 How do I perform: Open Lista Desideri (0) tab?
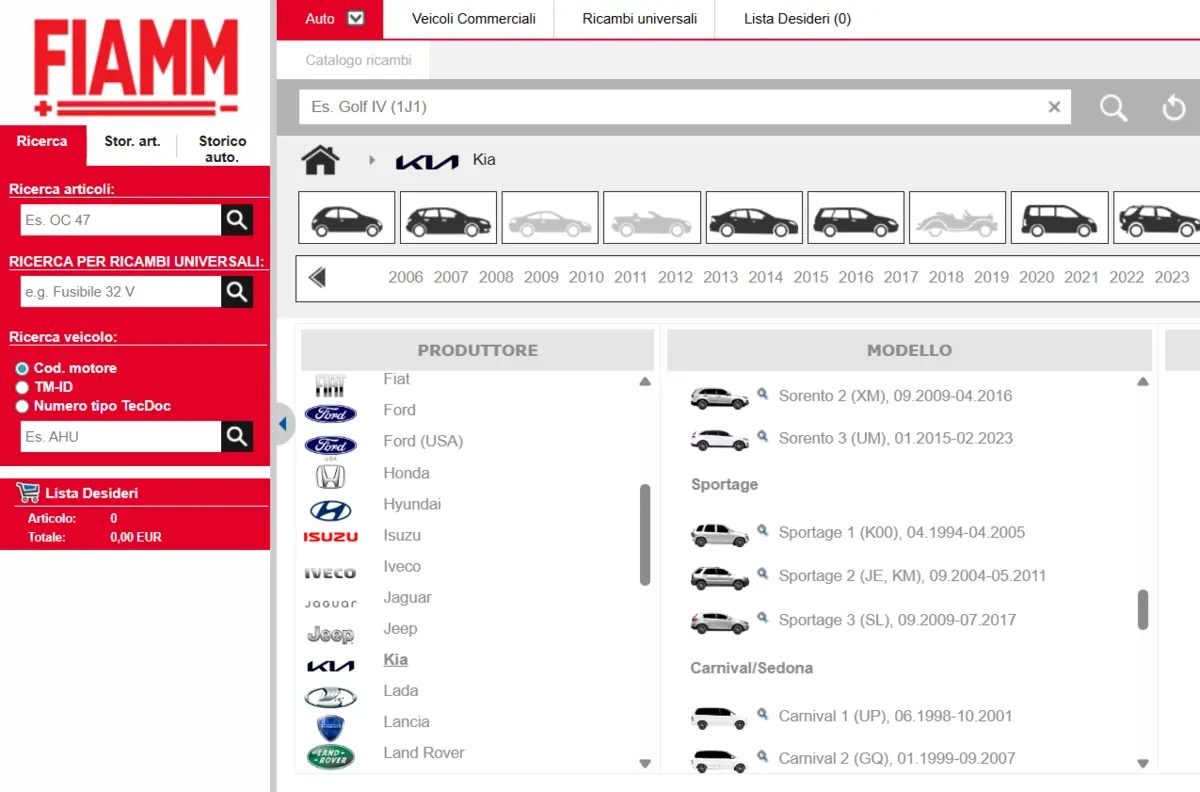click(798, 18)
